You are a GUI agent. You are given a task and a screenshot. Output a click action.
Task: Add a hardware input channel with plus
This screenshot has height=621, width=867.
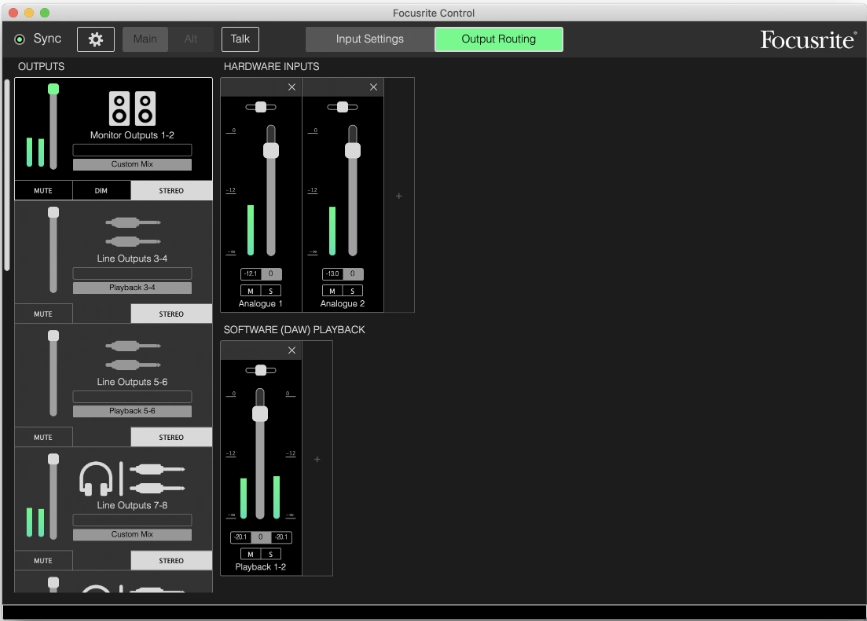(399, 196)
